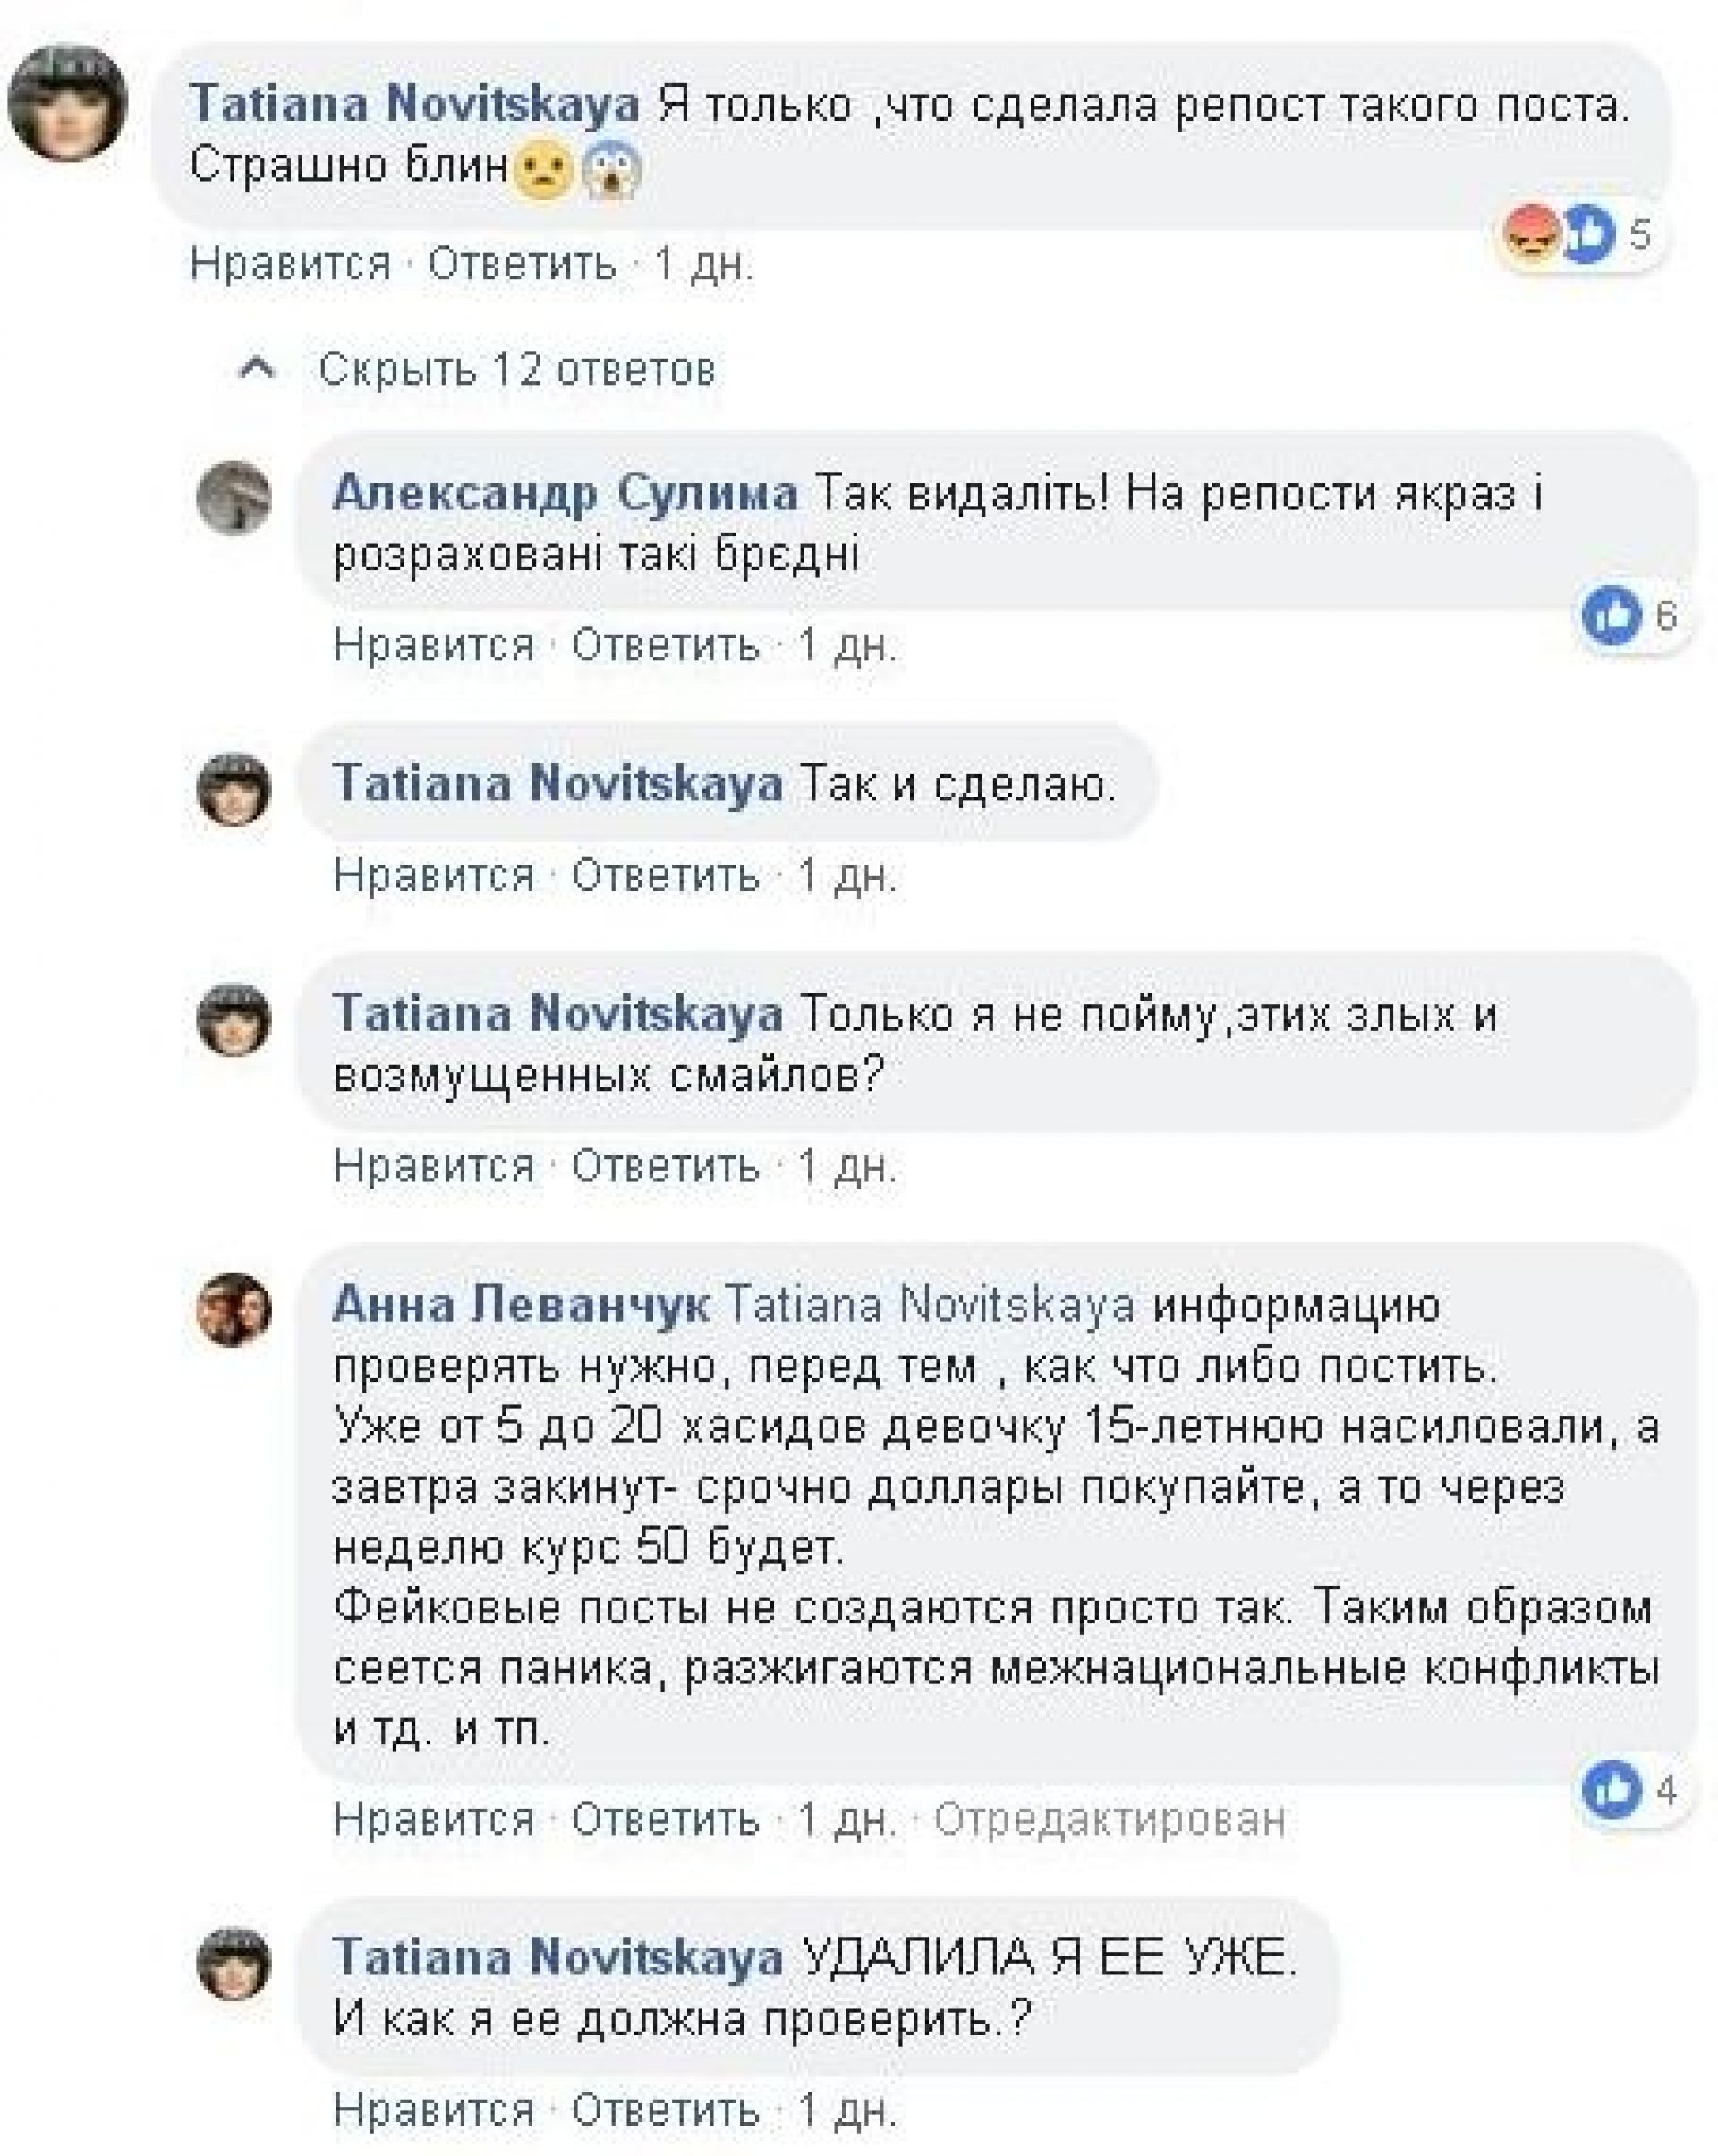Image resolution: width=1718 pixels, height=2156 pixels.
Task: Like the top comment about the repost
Action: (290, 265)
